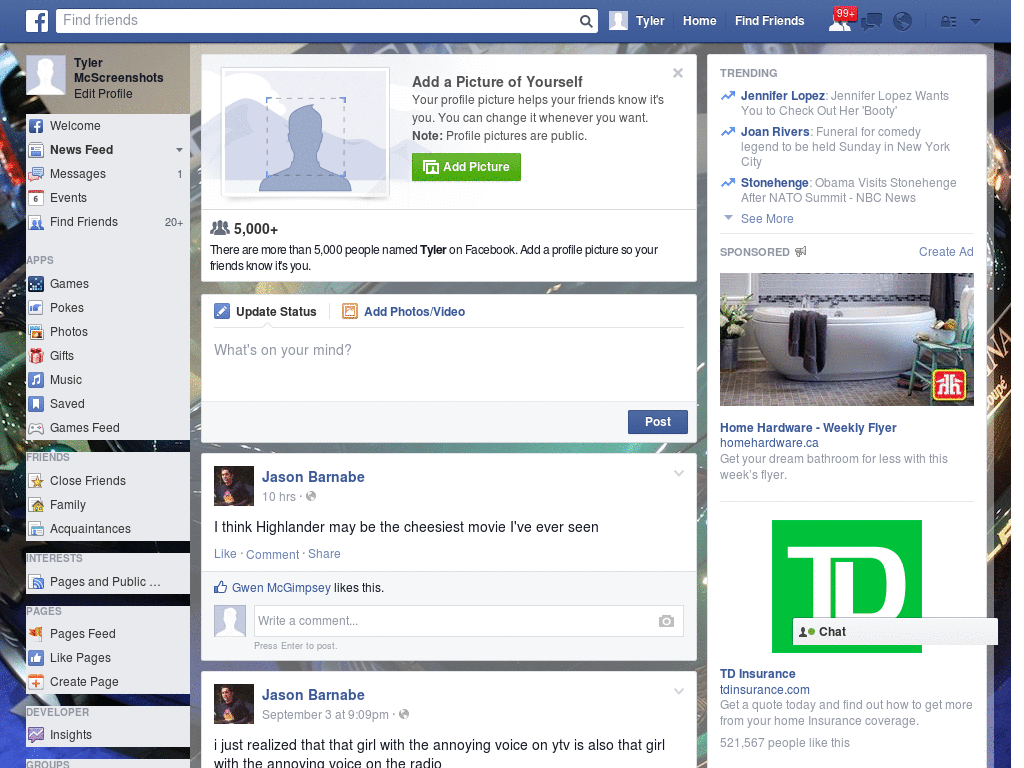Click the Pages Feed icon
Image resolution: width=1024 pixels, height=768 pixels.
(x=37, y=633)
